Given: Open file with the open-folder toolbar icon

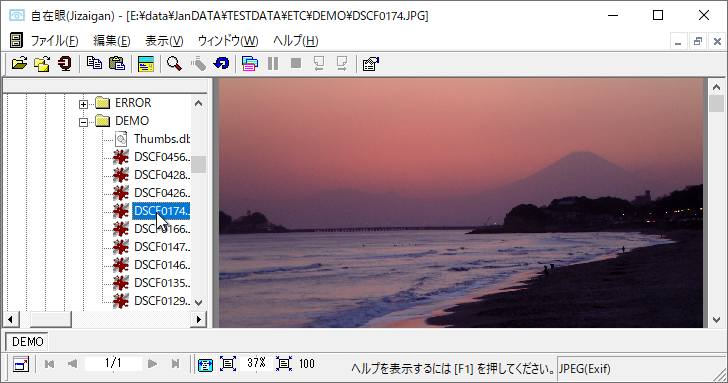Looking at the screenshot, I should tap(19, 64).
